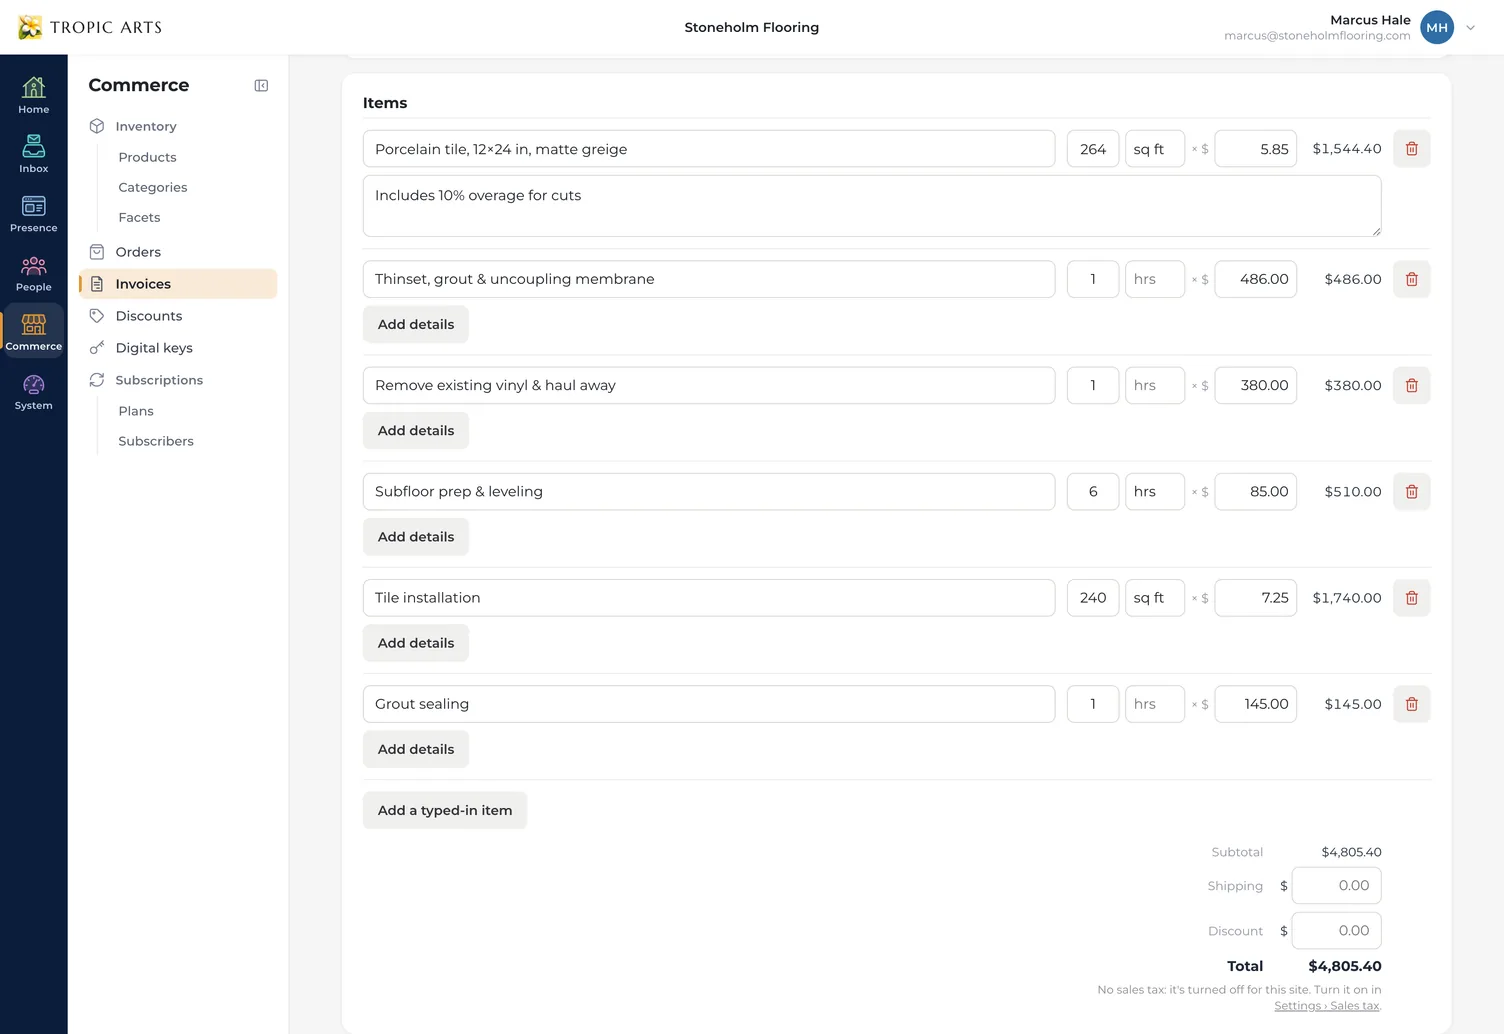Select the Commerce storefront icon

(33, 332)
